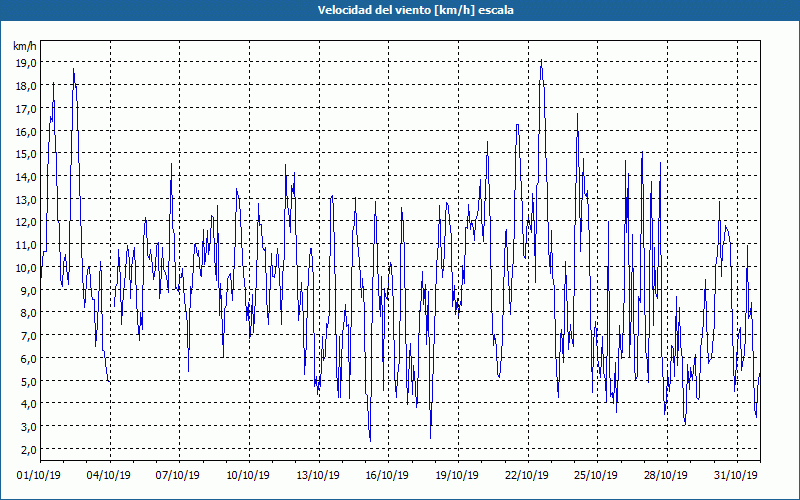Select the 25/10/19 date label
800x500 pixels.
click(596, 475)
